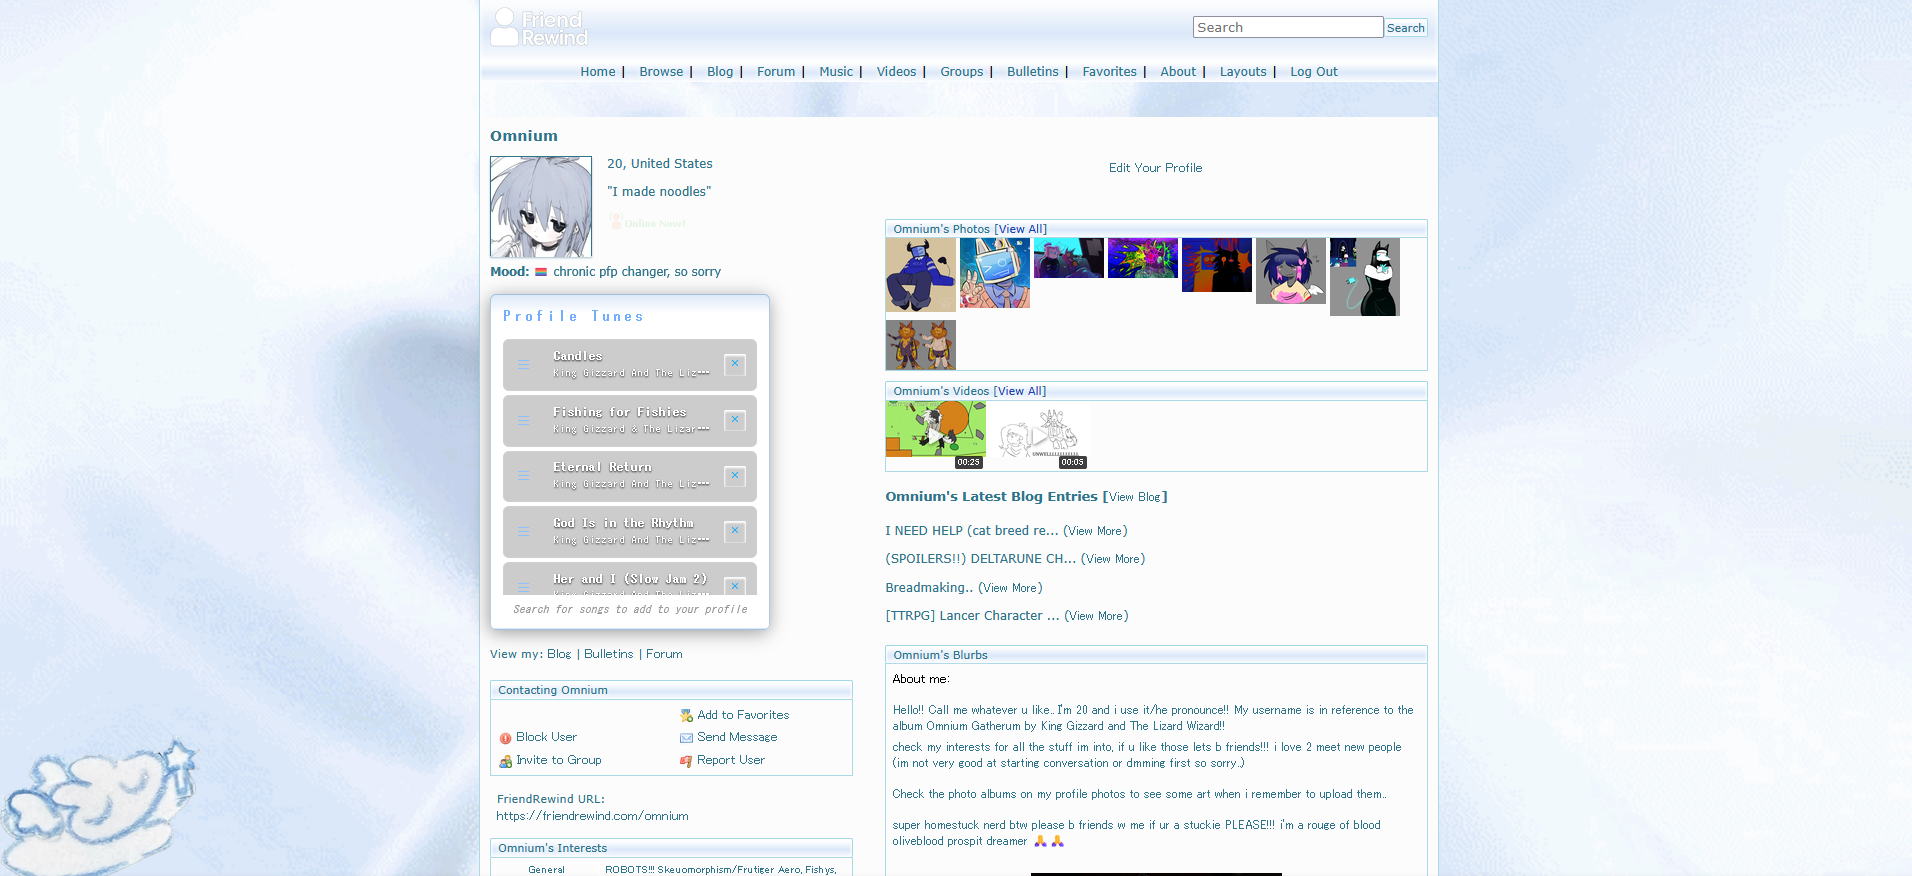Open the friendrewind.com/omnium URL
1912x876 pixels.
(592, 816)
